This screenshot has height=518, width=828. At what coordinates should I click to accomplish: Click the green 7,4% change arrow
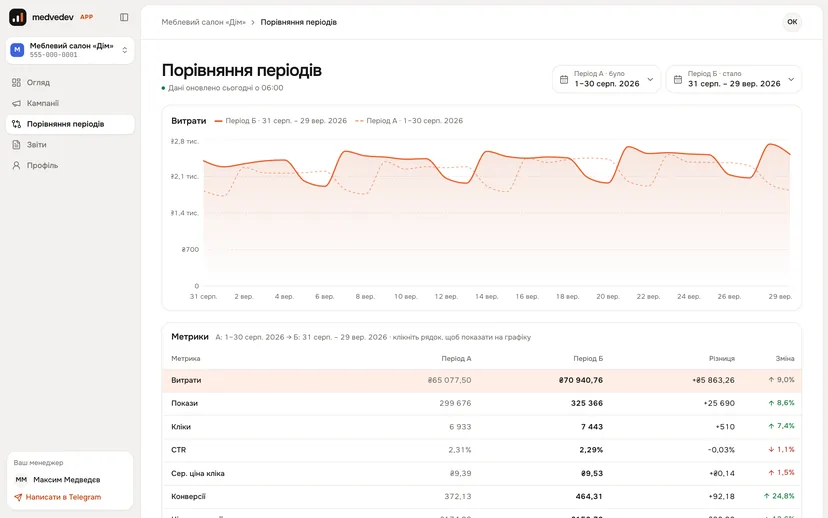(771, 426)
